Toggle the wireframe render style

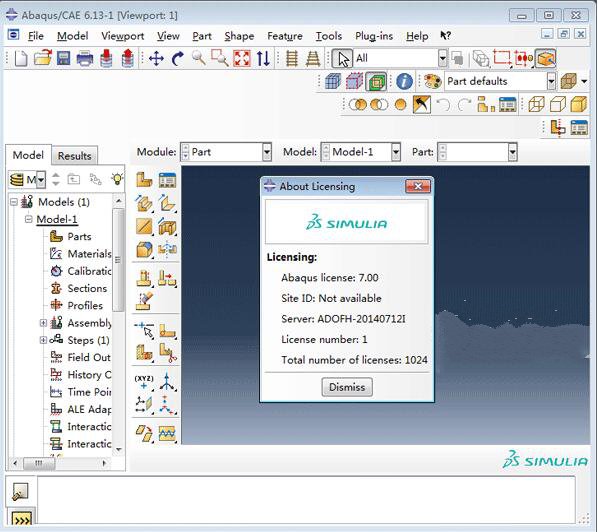536,104
